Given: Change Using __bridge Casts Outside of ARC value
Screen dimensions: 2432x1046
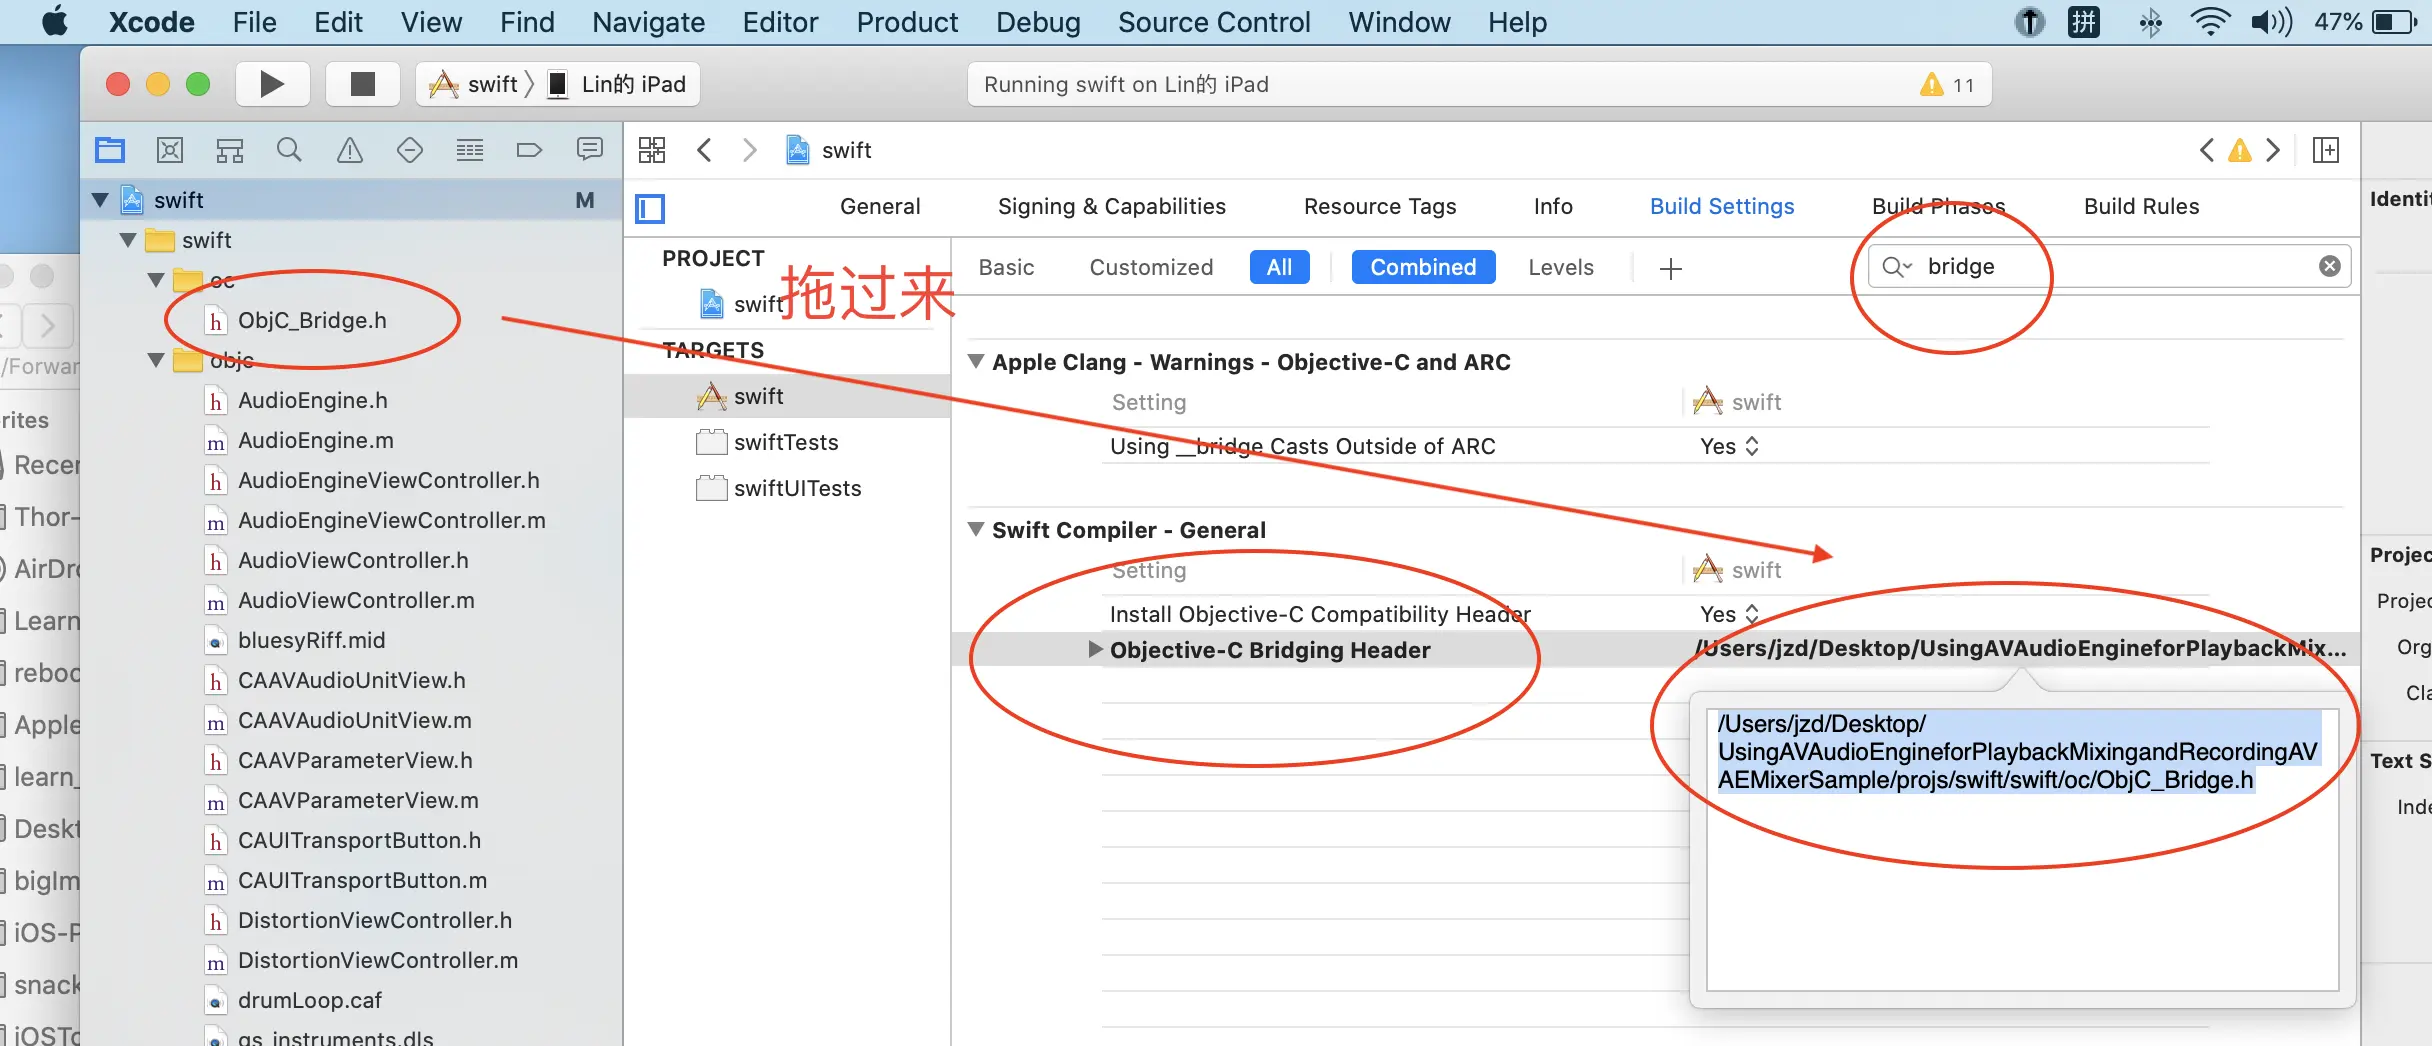Looking at the screenshot, I should [1729, 446].
